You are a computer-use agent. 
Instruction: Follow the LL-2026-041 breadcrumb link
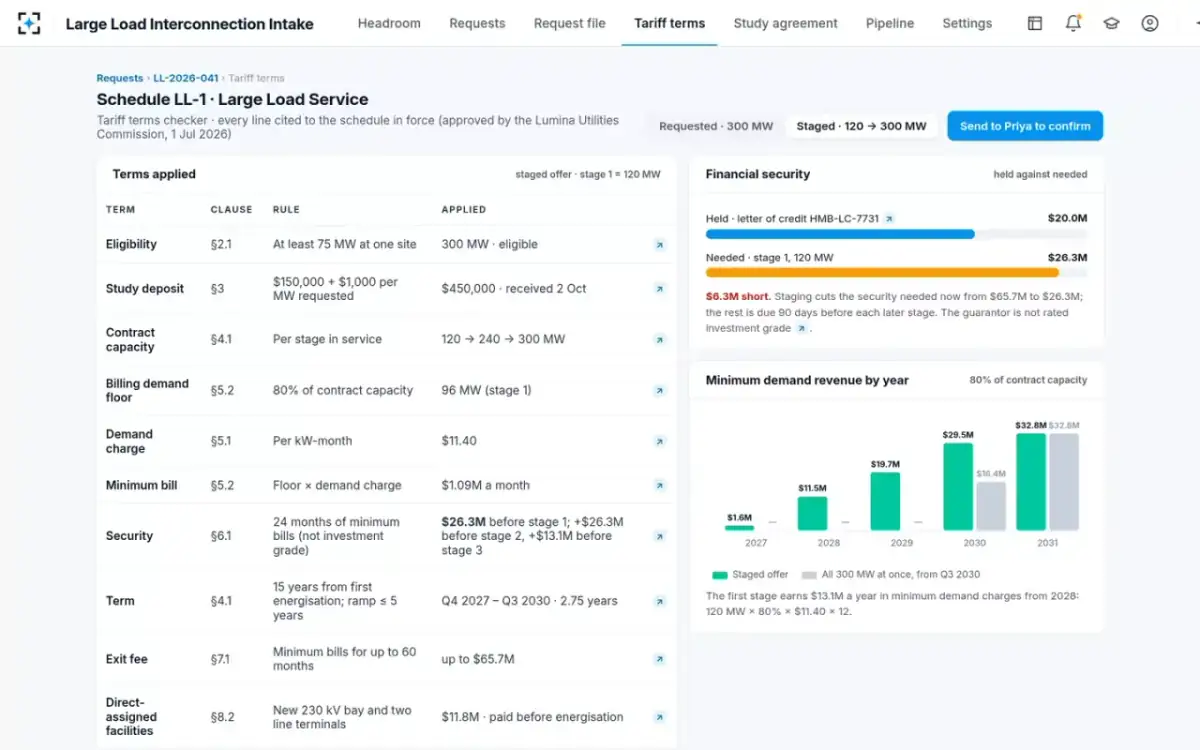[186, 78]
